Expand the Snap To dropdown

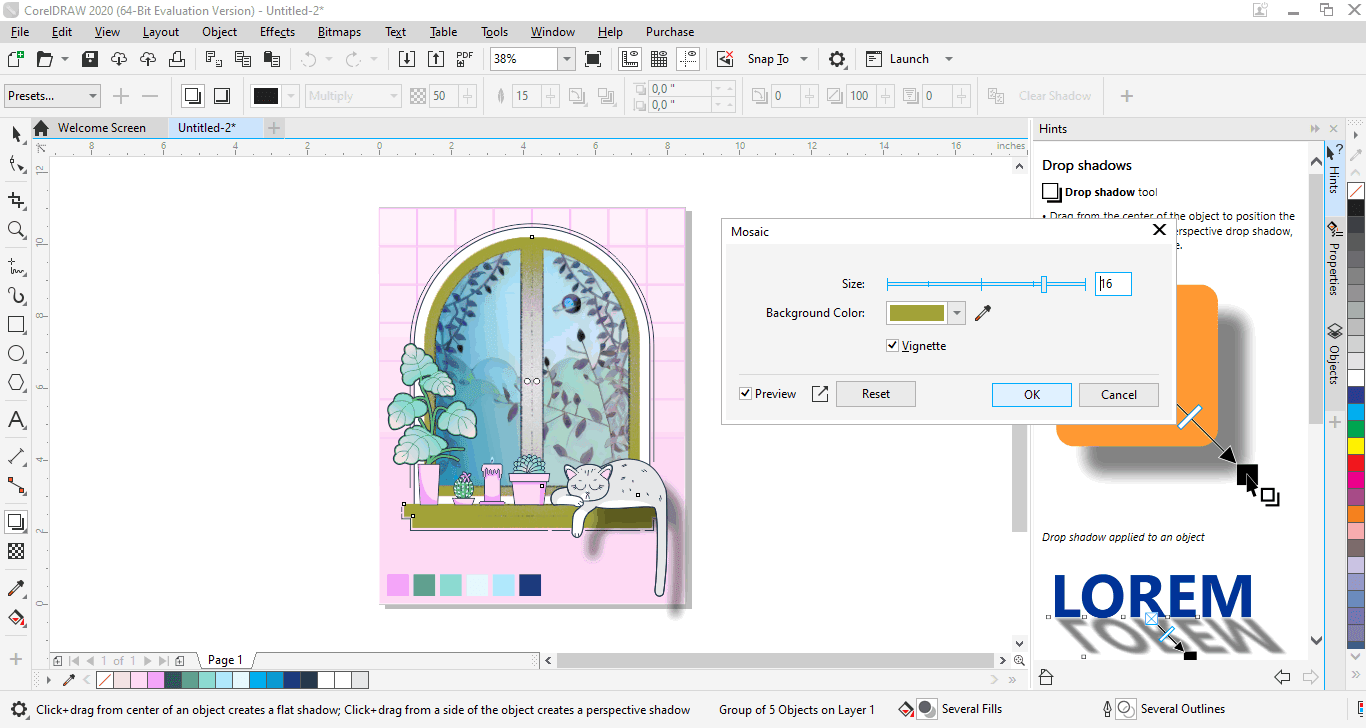[x=803, y=58]
